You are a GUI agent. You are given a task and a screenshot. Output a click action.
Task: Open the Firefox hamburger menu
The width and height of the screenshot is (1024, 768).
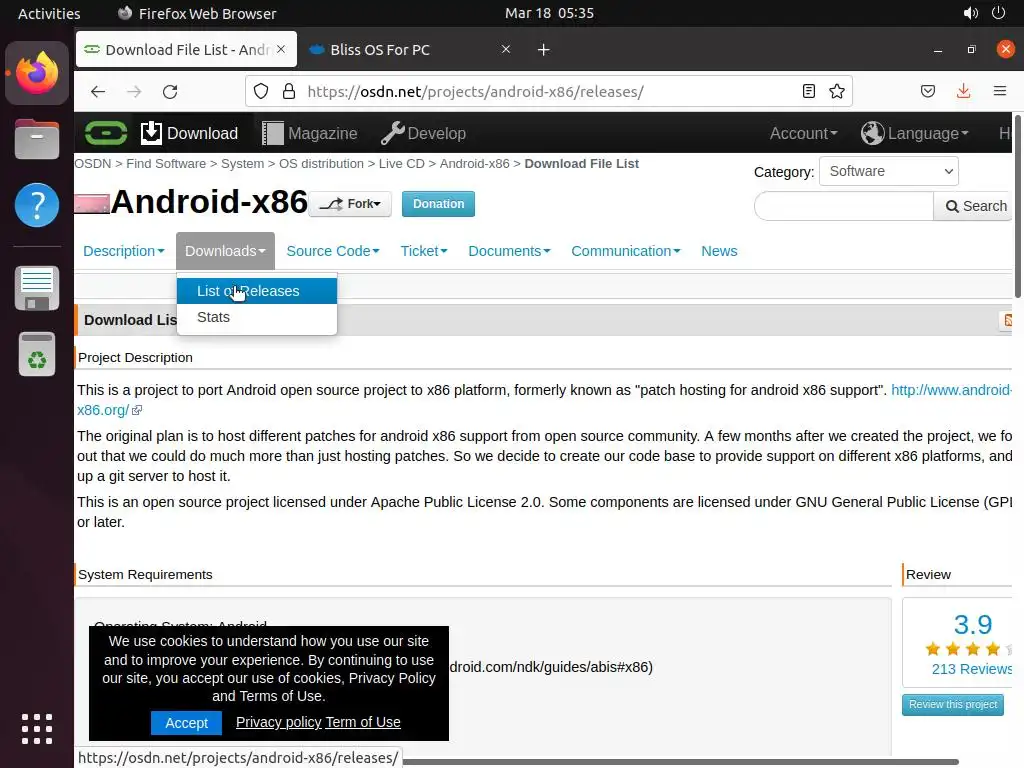point(999,91)
